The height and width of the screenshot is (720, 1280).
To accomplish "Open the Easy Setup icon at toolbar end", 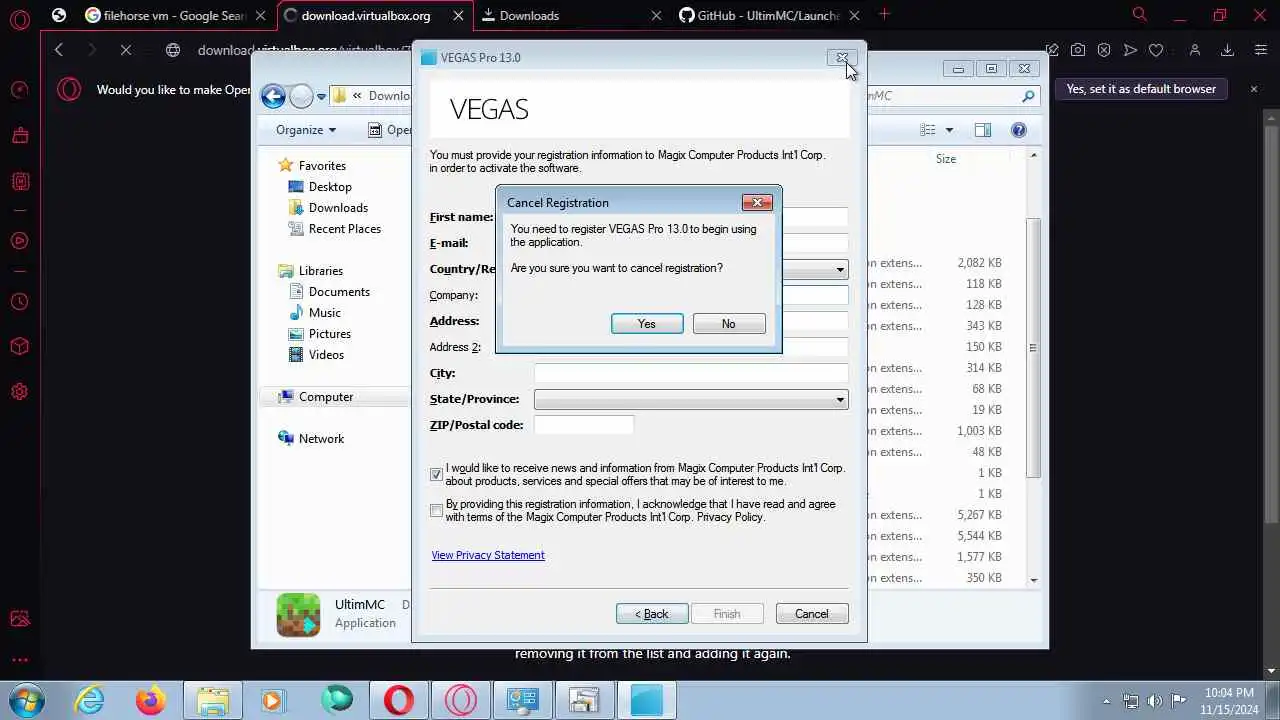I will click(1260, 50).
